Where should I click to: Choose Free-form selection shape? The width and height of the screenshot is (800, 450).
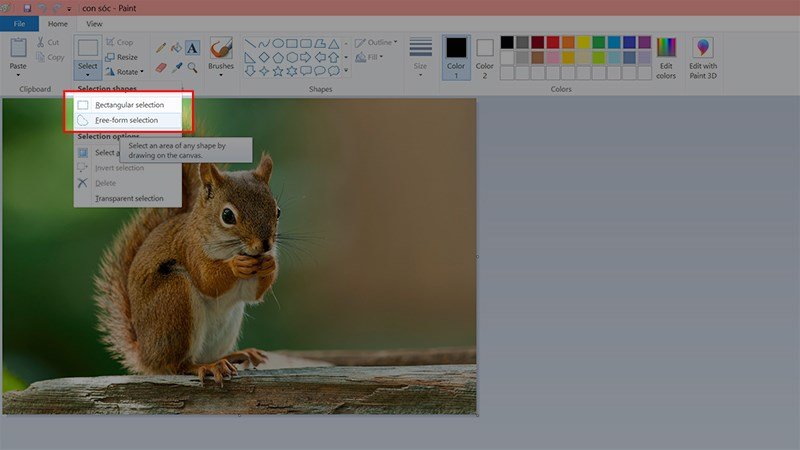pyautogui.click(x=126, y=120)
